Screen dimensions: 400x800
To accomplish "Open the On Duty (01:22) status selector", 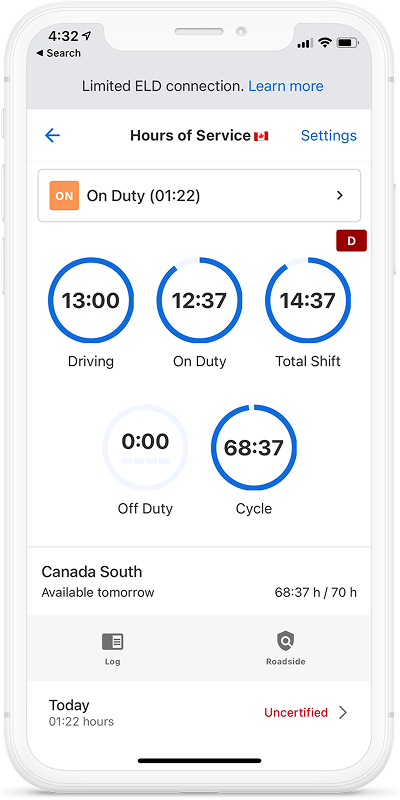I will pos(199,195).
